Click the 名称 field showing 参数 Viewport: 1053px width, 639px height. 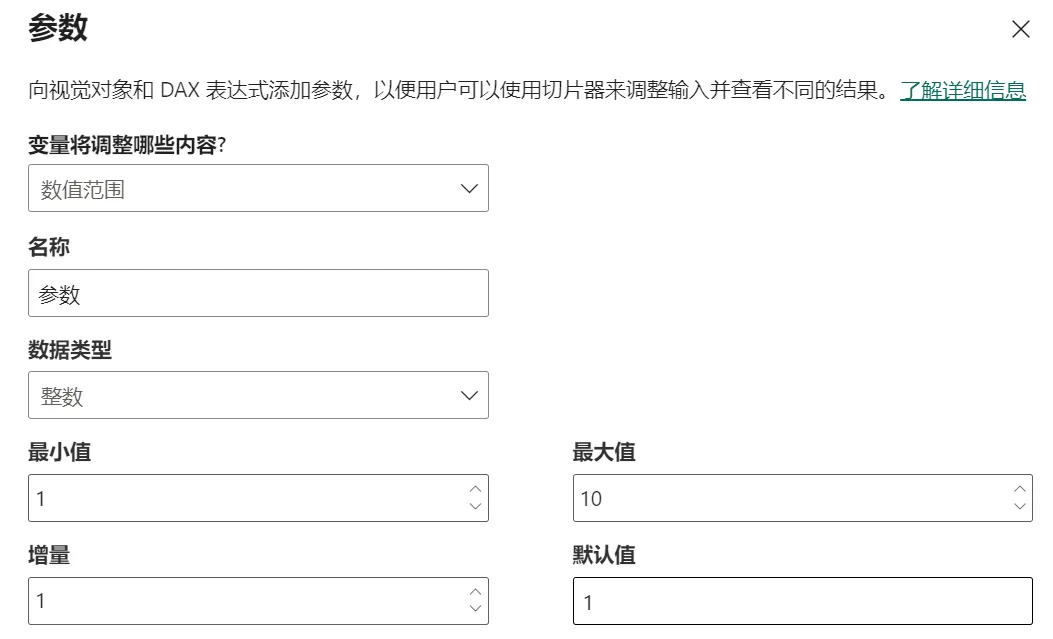(x=258, y=292)
